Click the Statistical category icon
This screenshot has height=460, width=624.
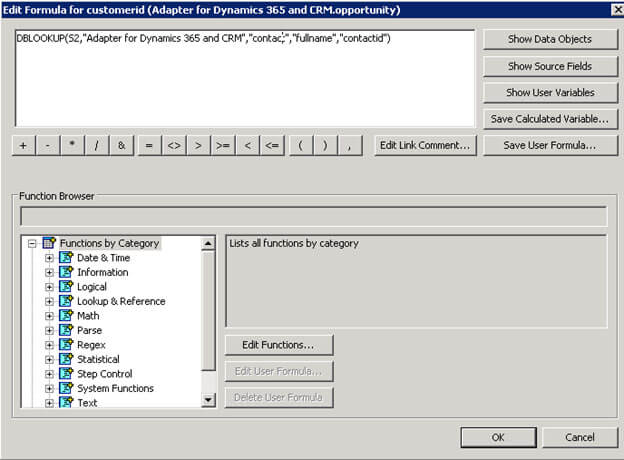click(66, 359)
